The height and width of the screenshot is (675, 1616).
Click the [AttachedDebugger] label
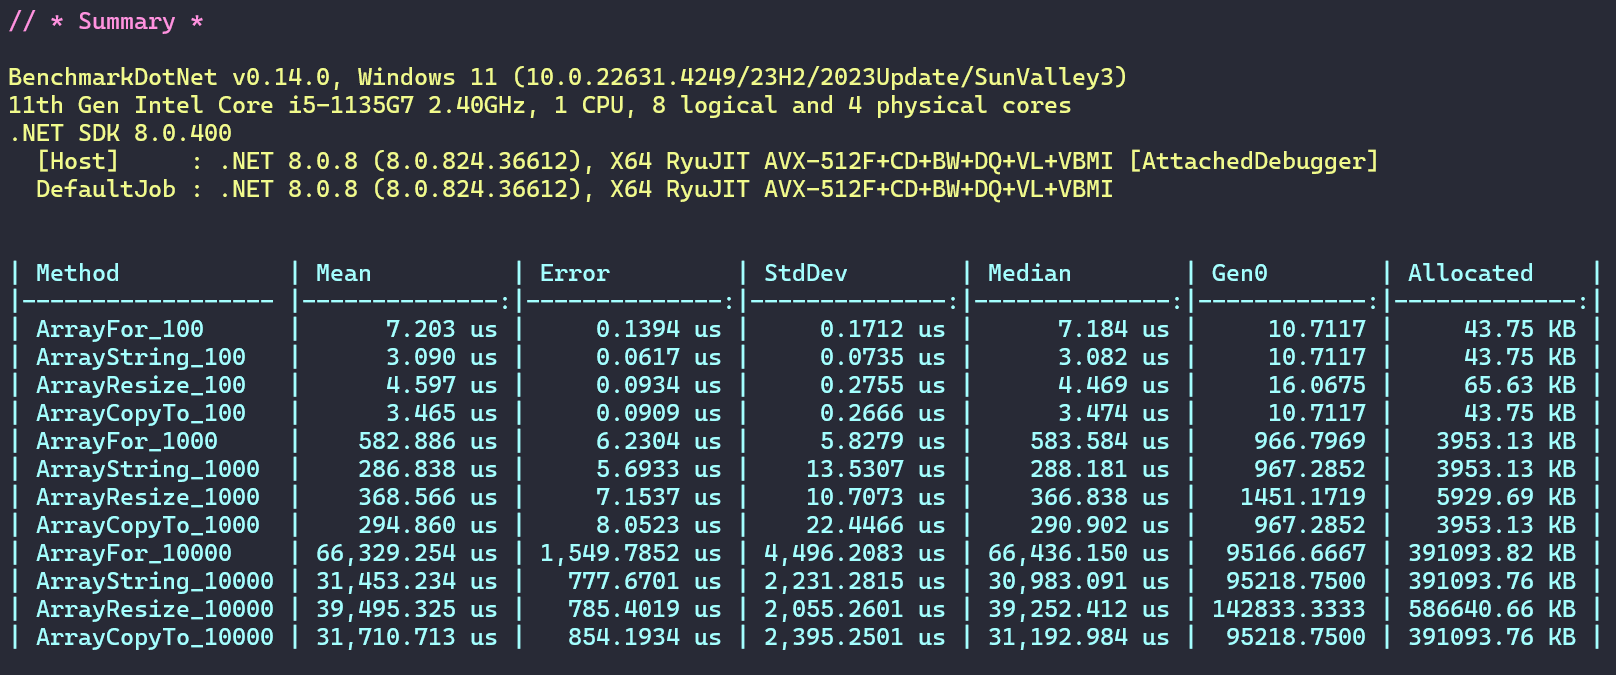[x=1253, y=161]
